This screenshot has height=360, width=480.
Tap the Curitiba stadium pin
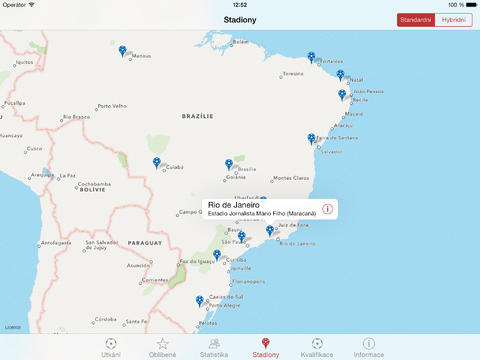tap(217, 255)
